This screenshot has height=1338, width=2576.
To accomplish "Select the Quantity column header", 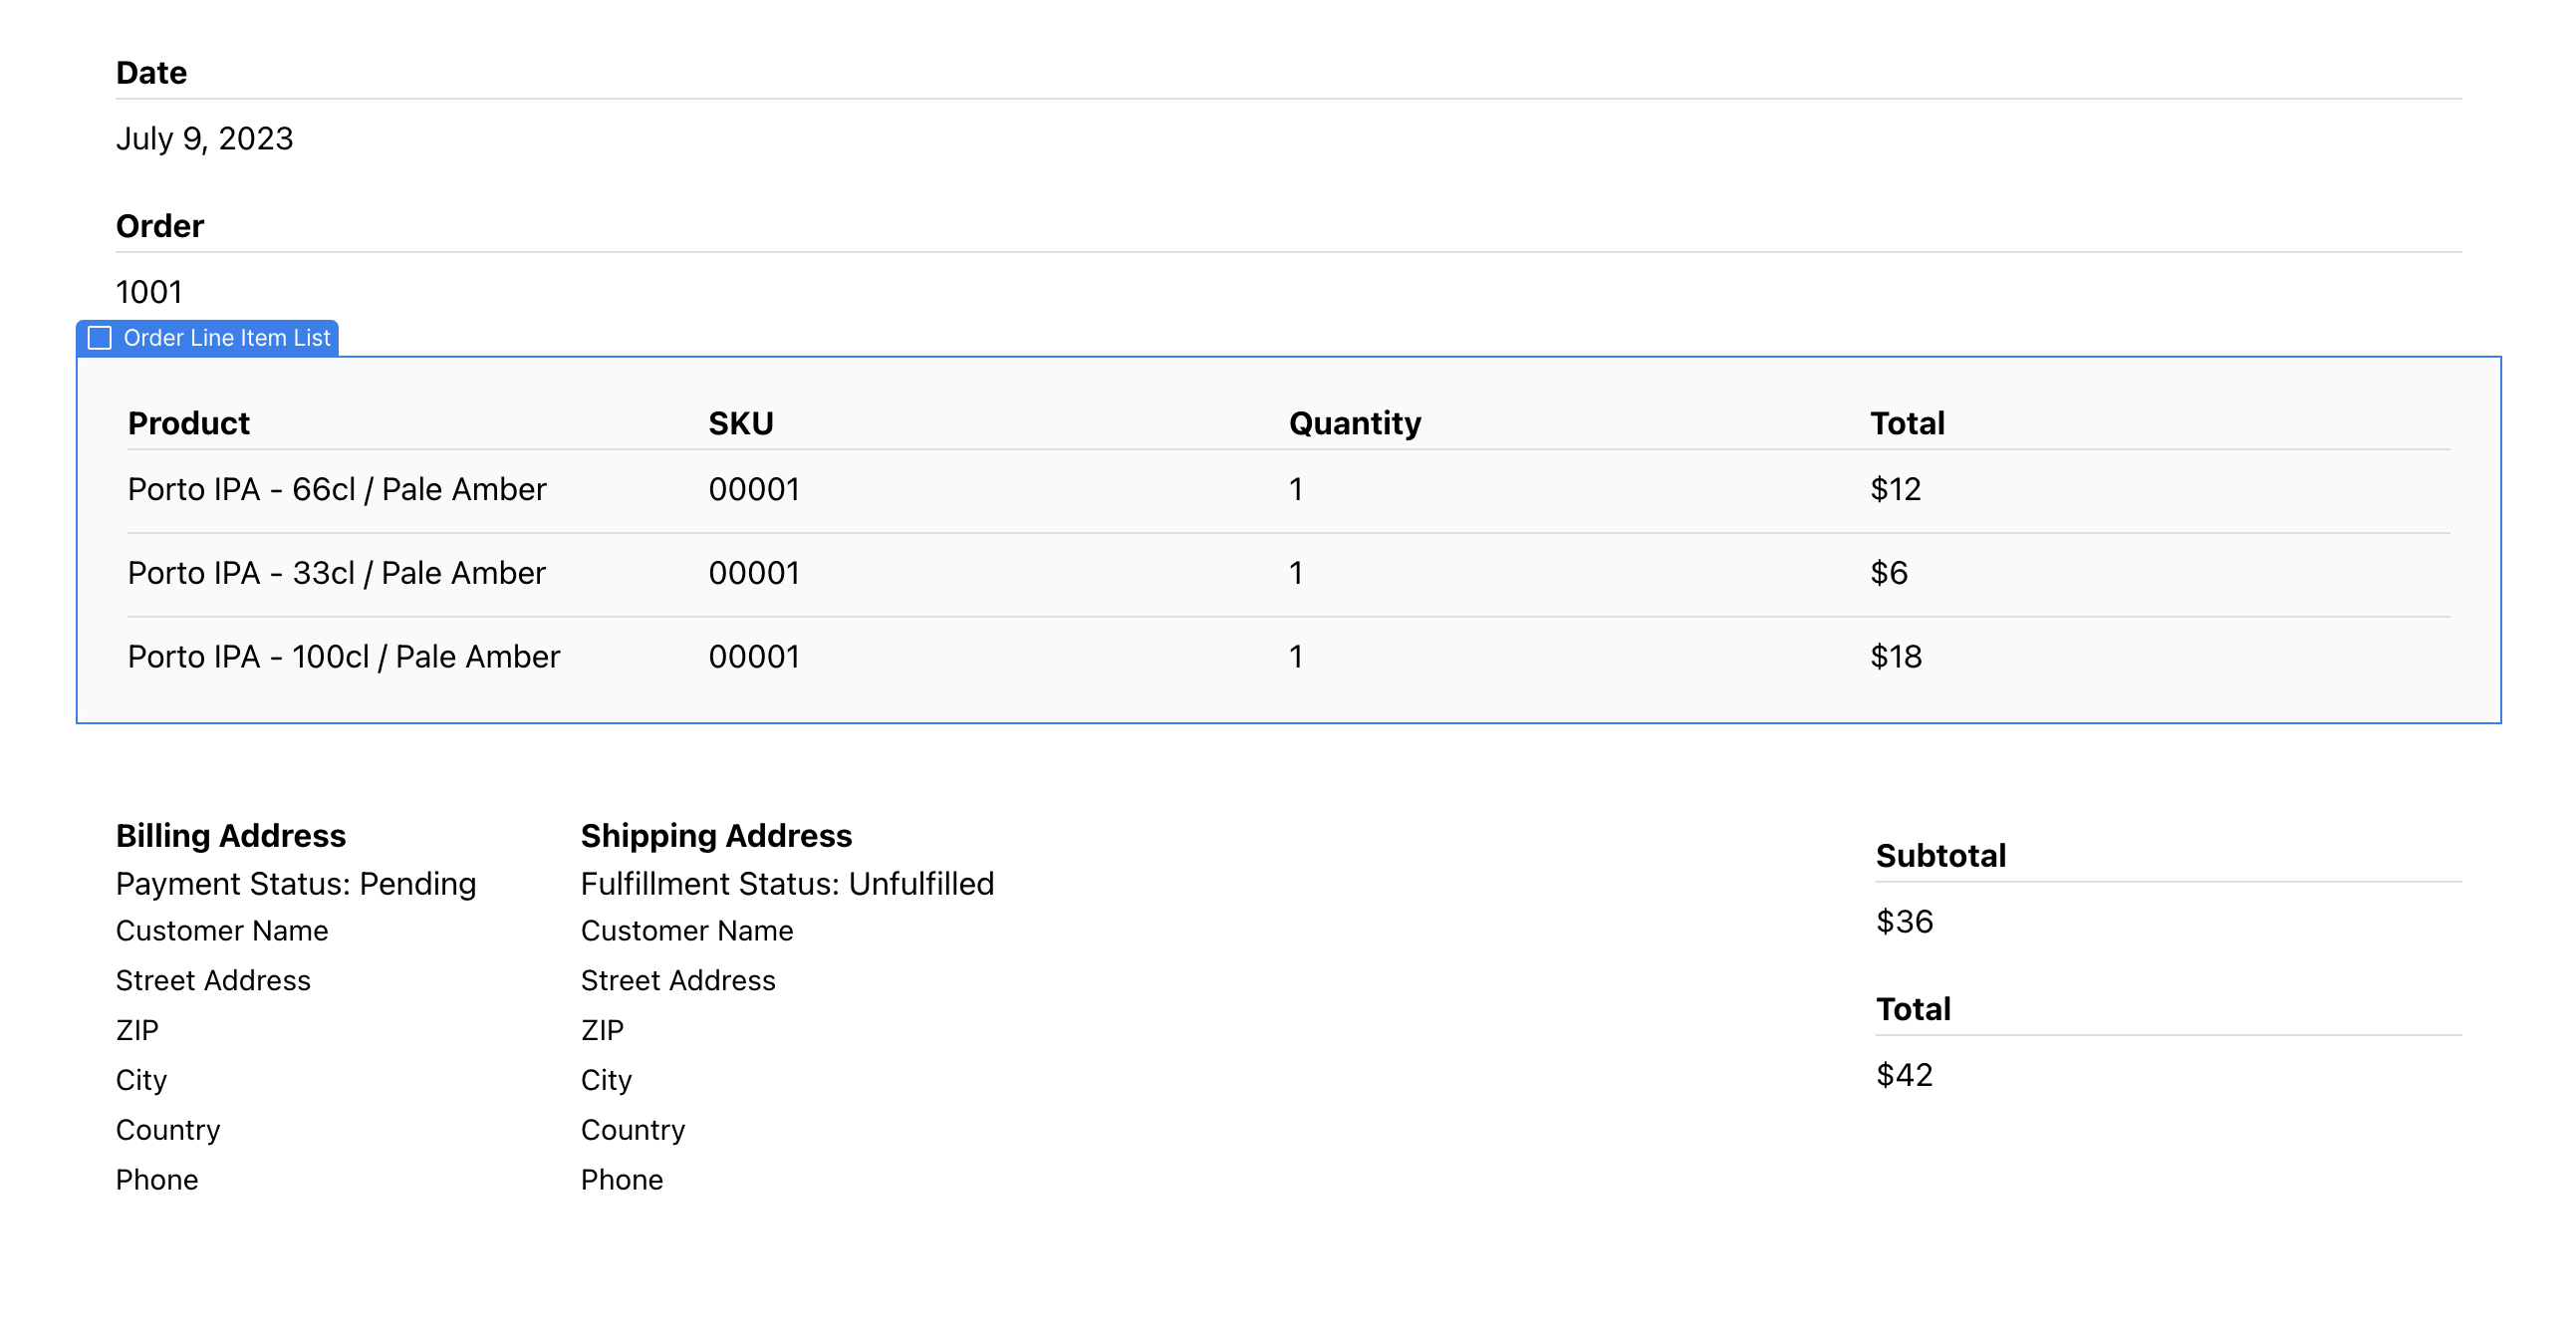I will [x=1355, y=423].
